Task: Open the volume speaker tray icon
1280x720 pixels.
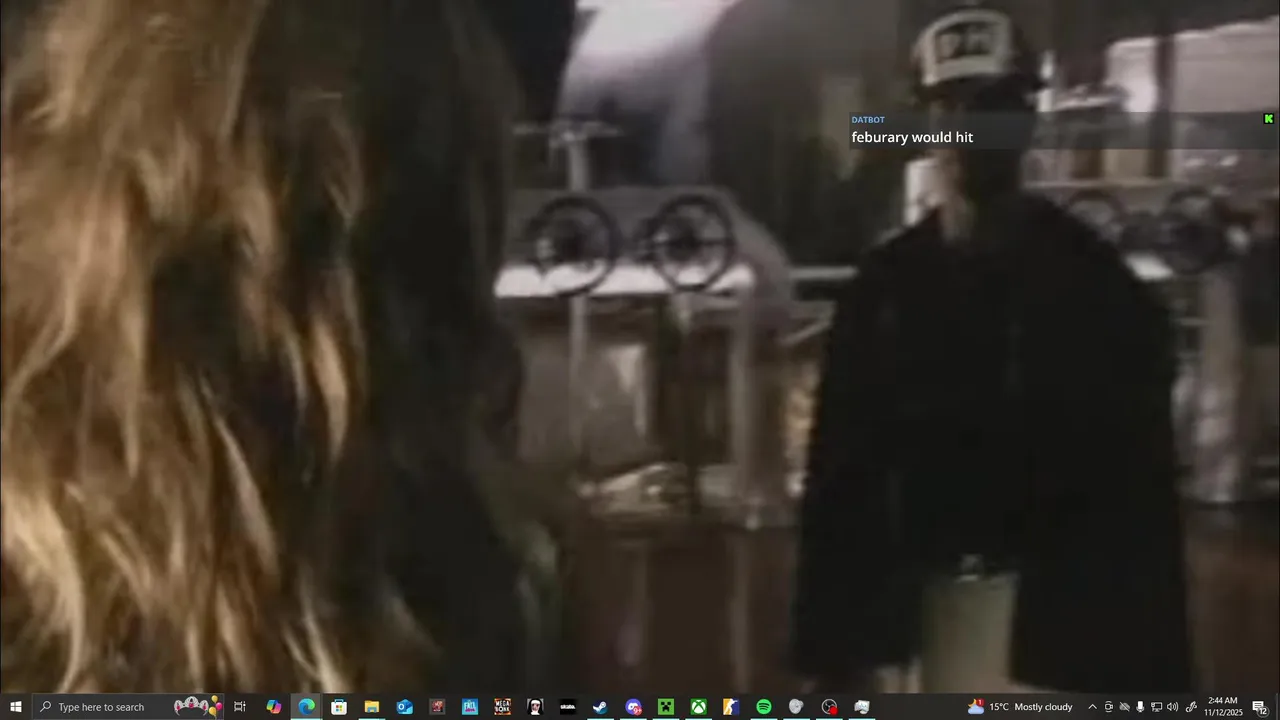Action: (1172, 707)
